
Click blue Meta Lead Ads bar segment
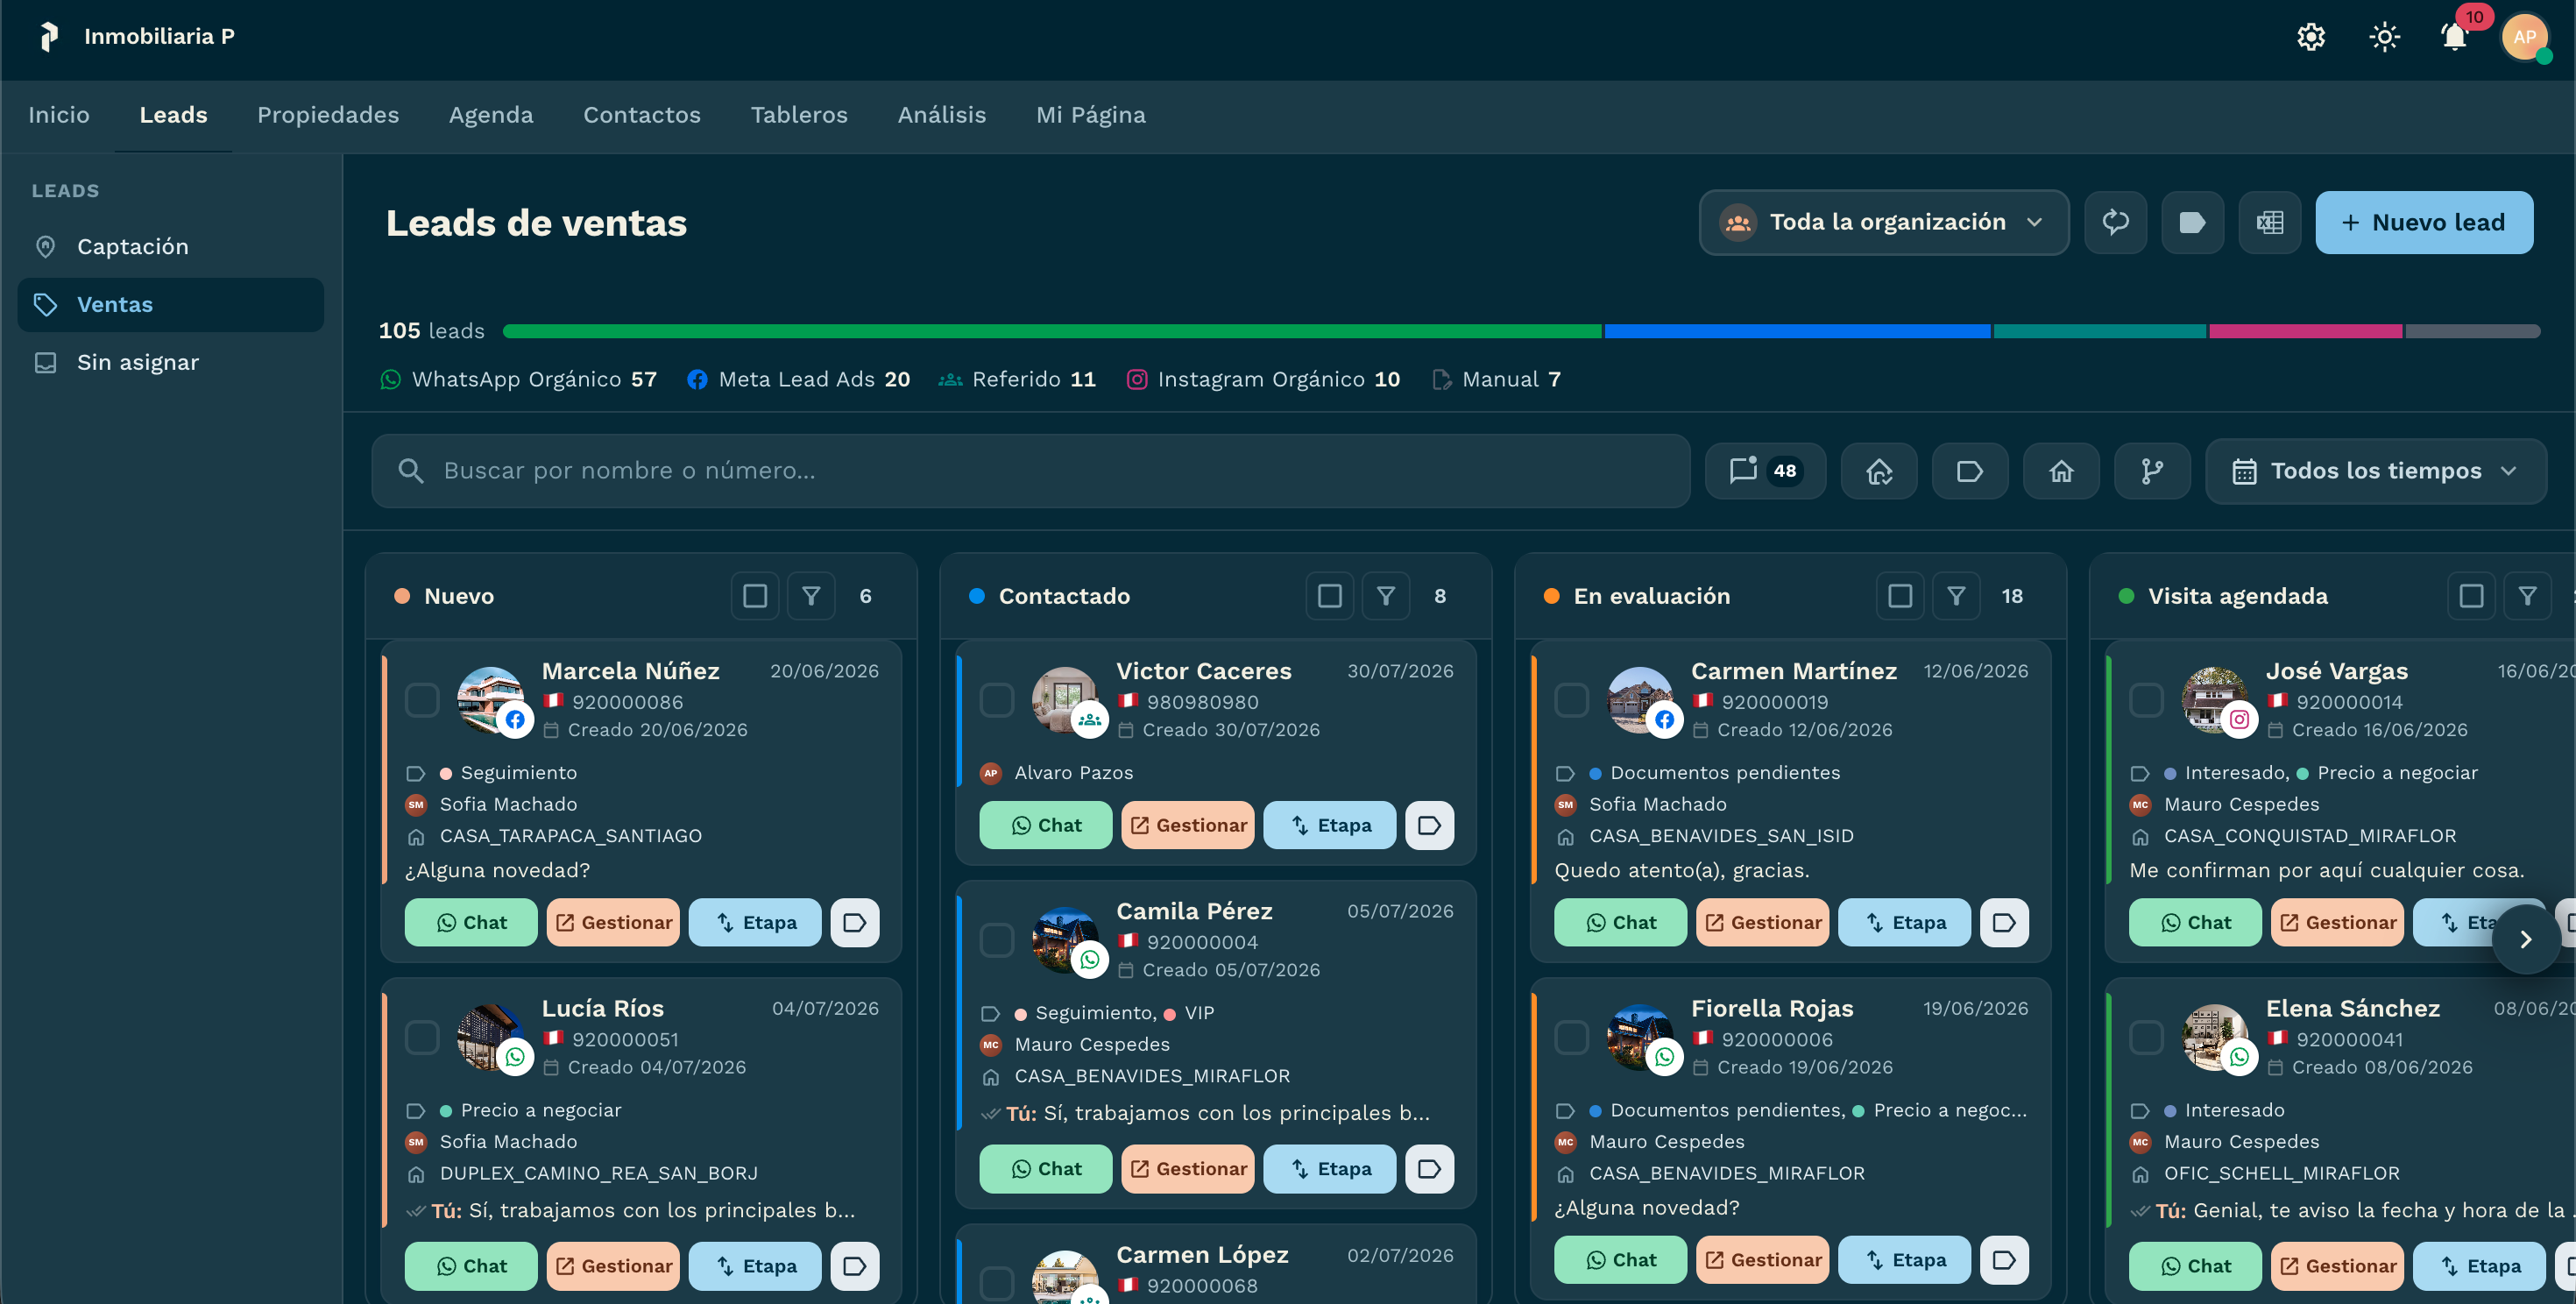coord(1797,331)
